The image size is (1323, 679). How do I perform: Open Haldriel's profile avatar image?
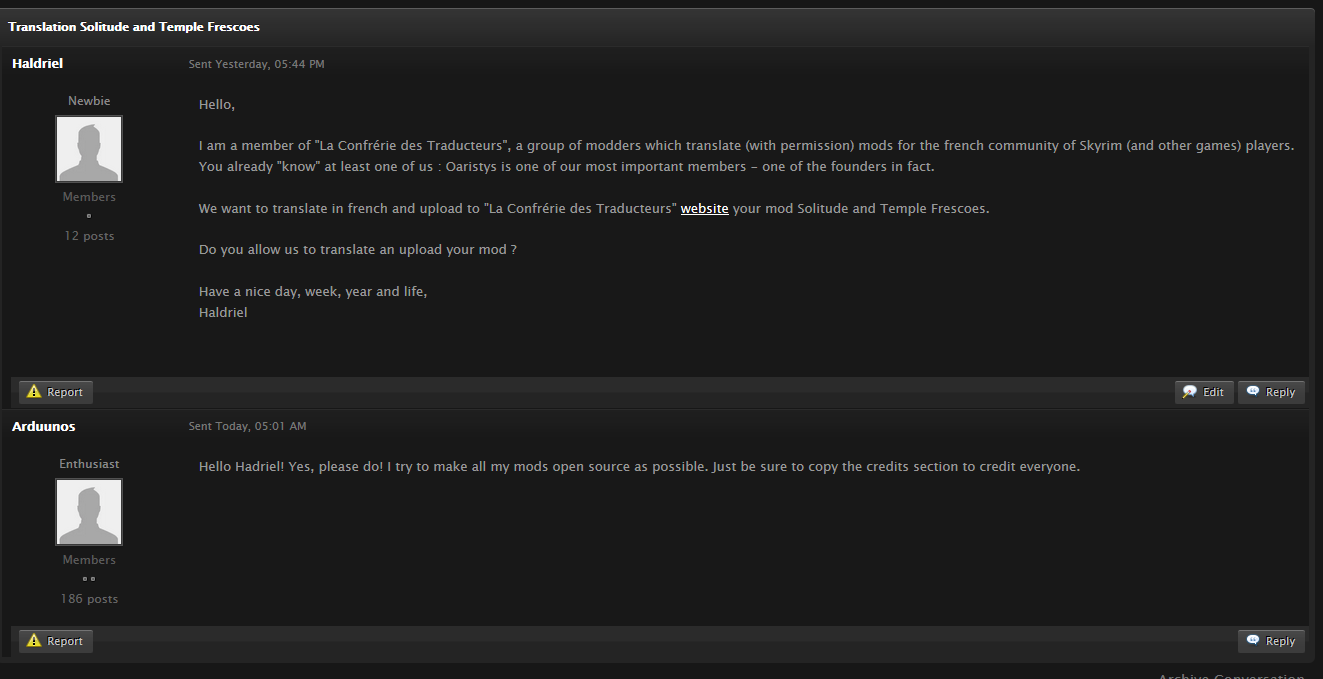click(x=89, y=149)
